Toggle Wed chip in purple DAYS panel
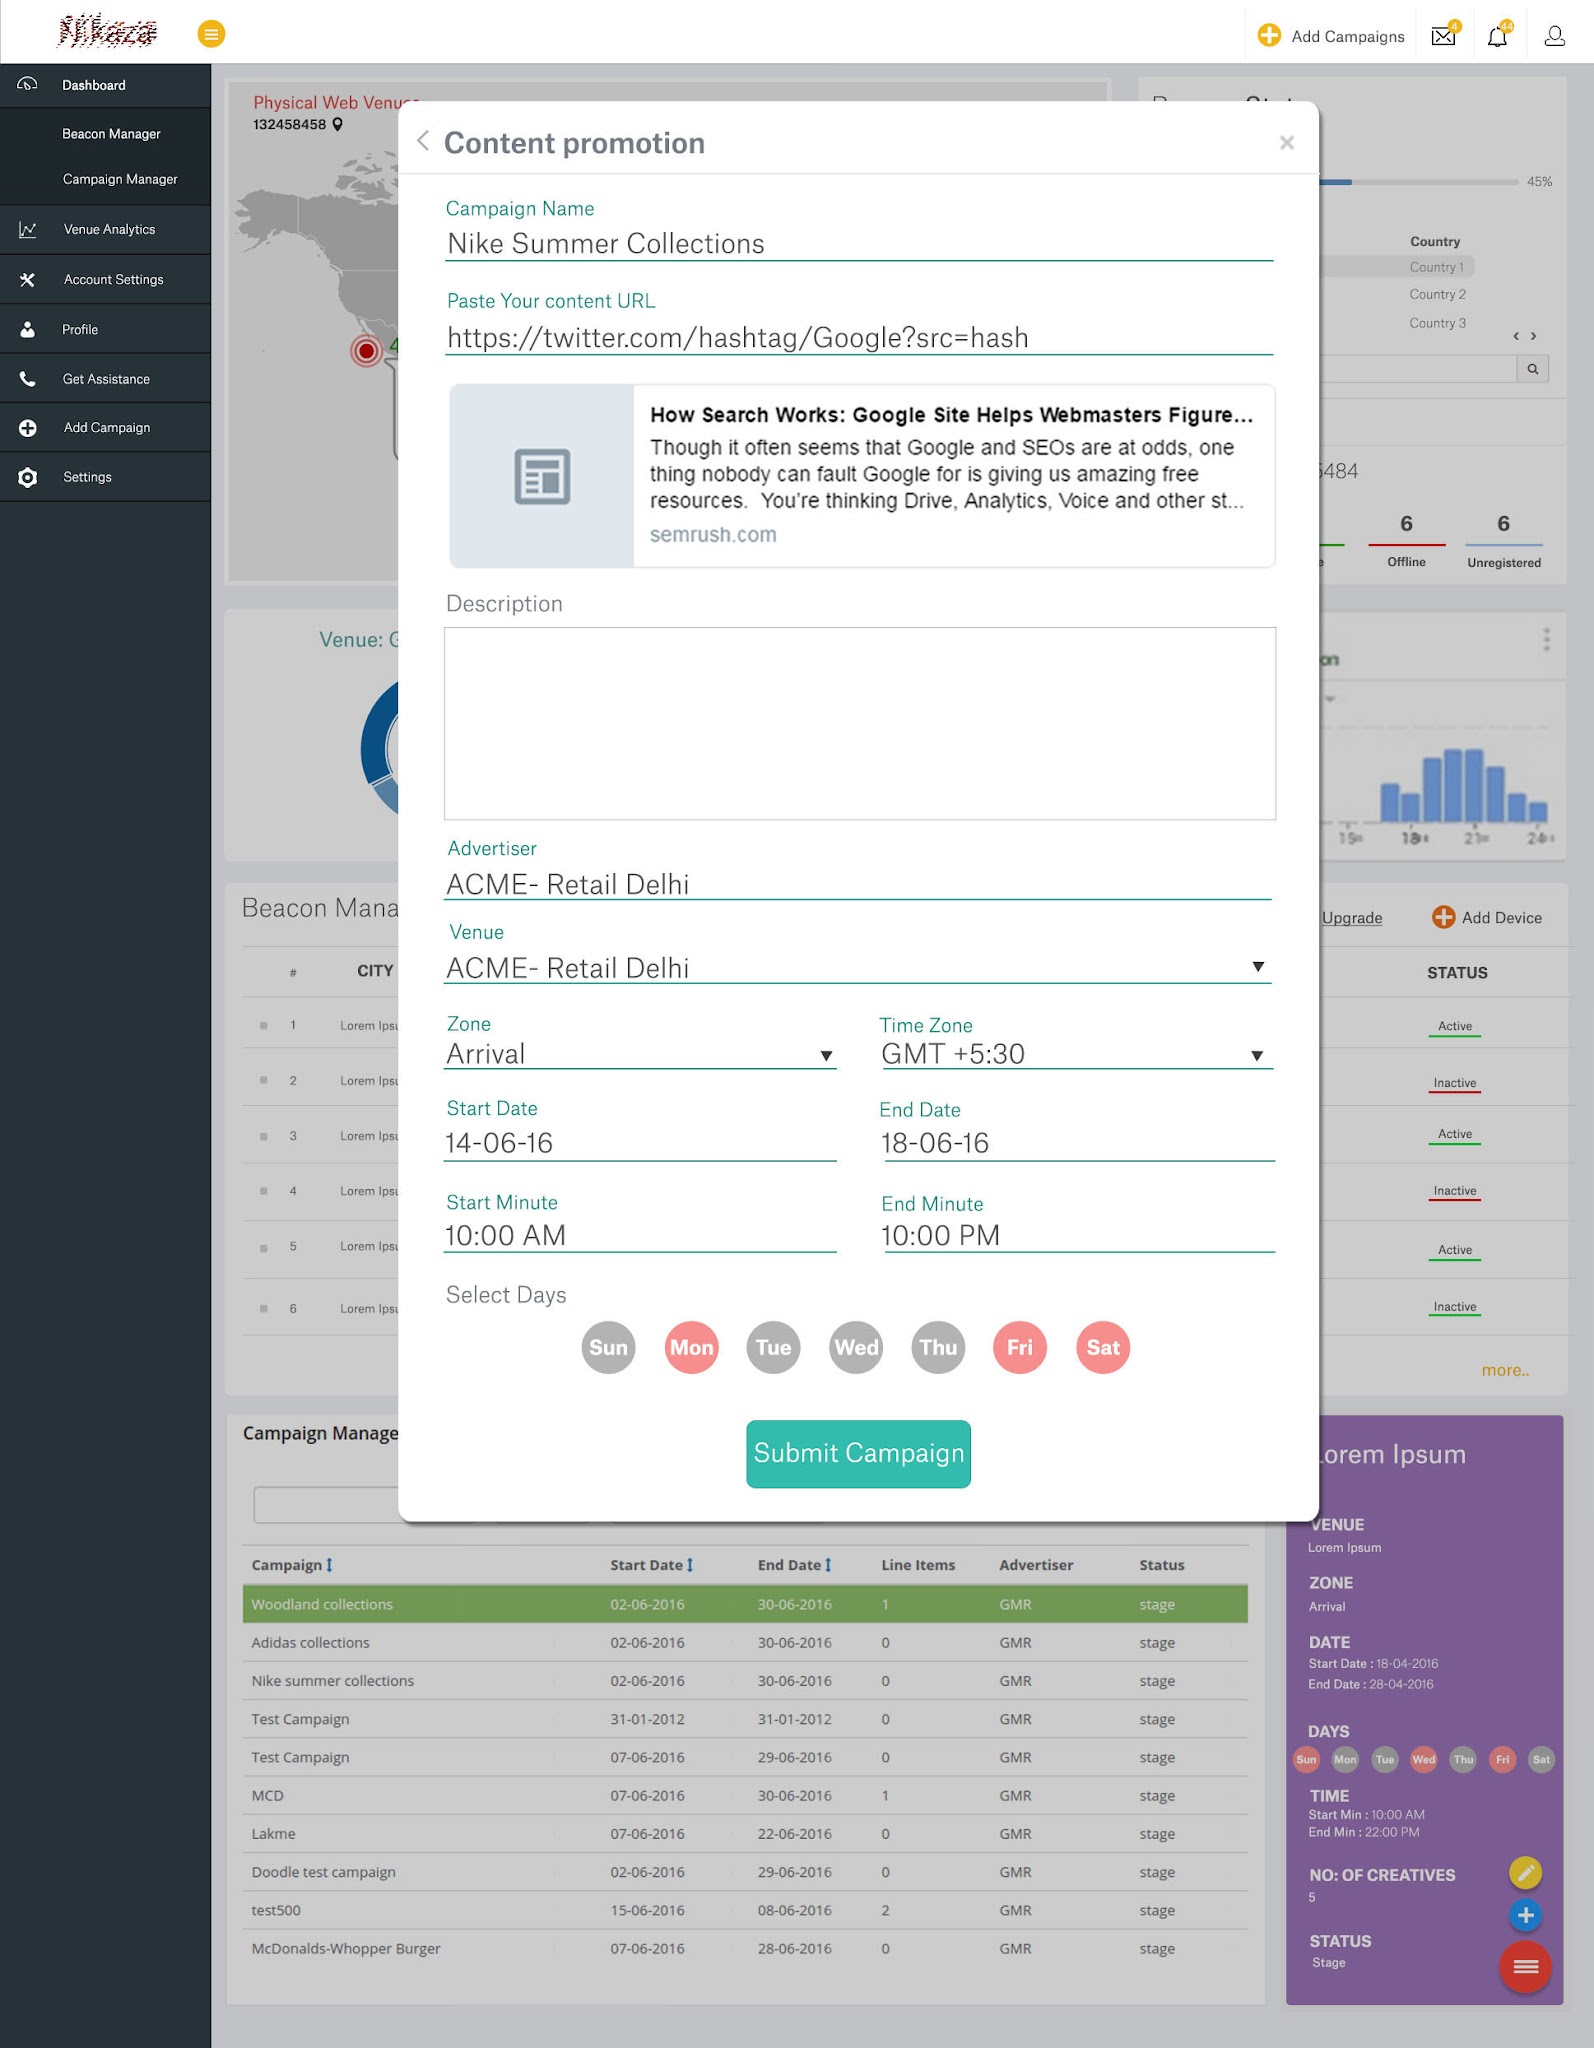1594x2048 pixels. pyautogui.click(x=1424, y=1759)
